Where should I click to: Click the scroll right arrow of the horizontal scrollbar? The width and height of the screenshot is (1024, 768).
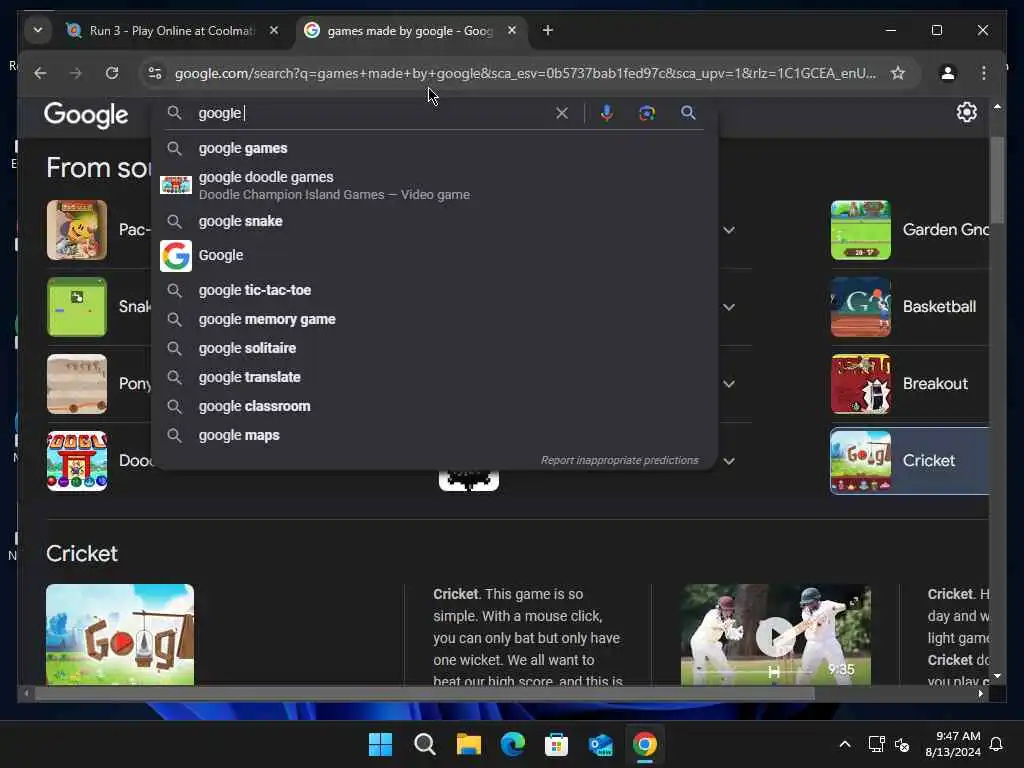980,694
